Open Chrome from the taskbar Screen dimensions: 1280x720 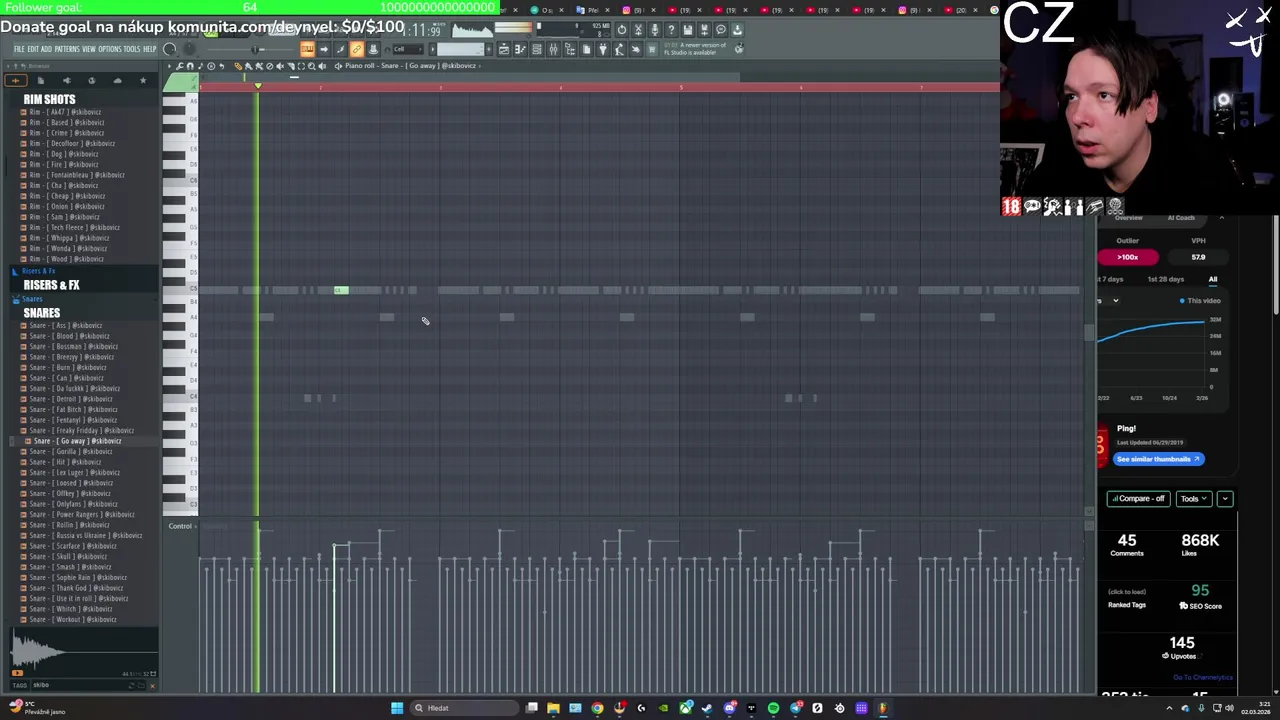tap(597, 708)
